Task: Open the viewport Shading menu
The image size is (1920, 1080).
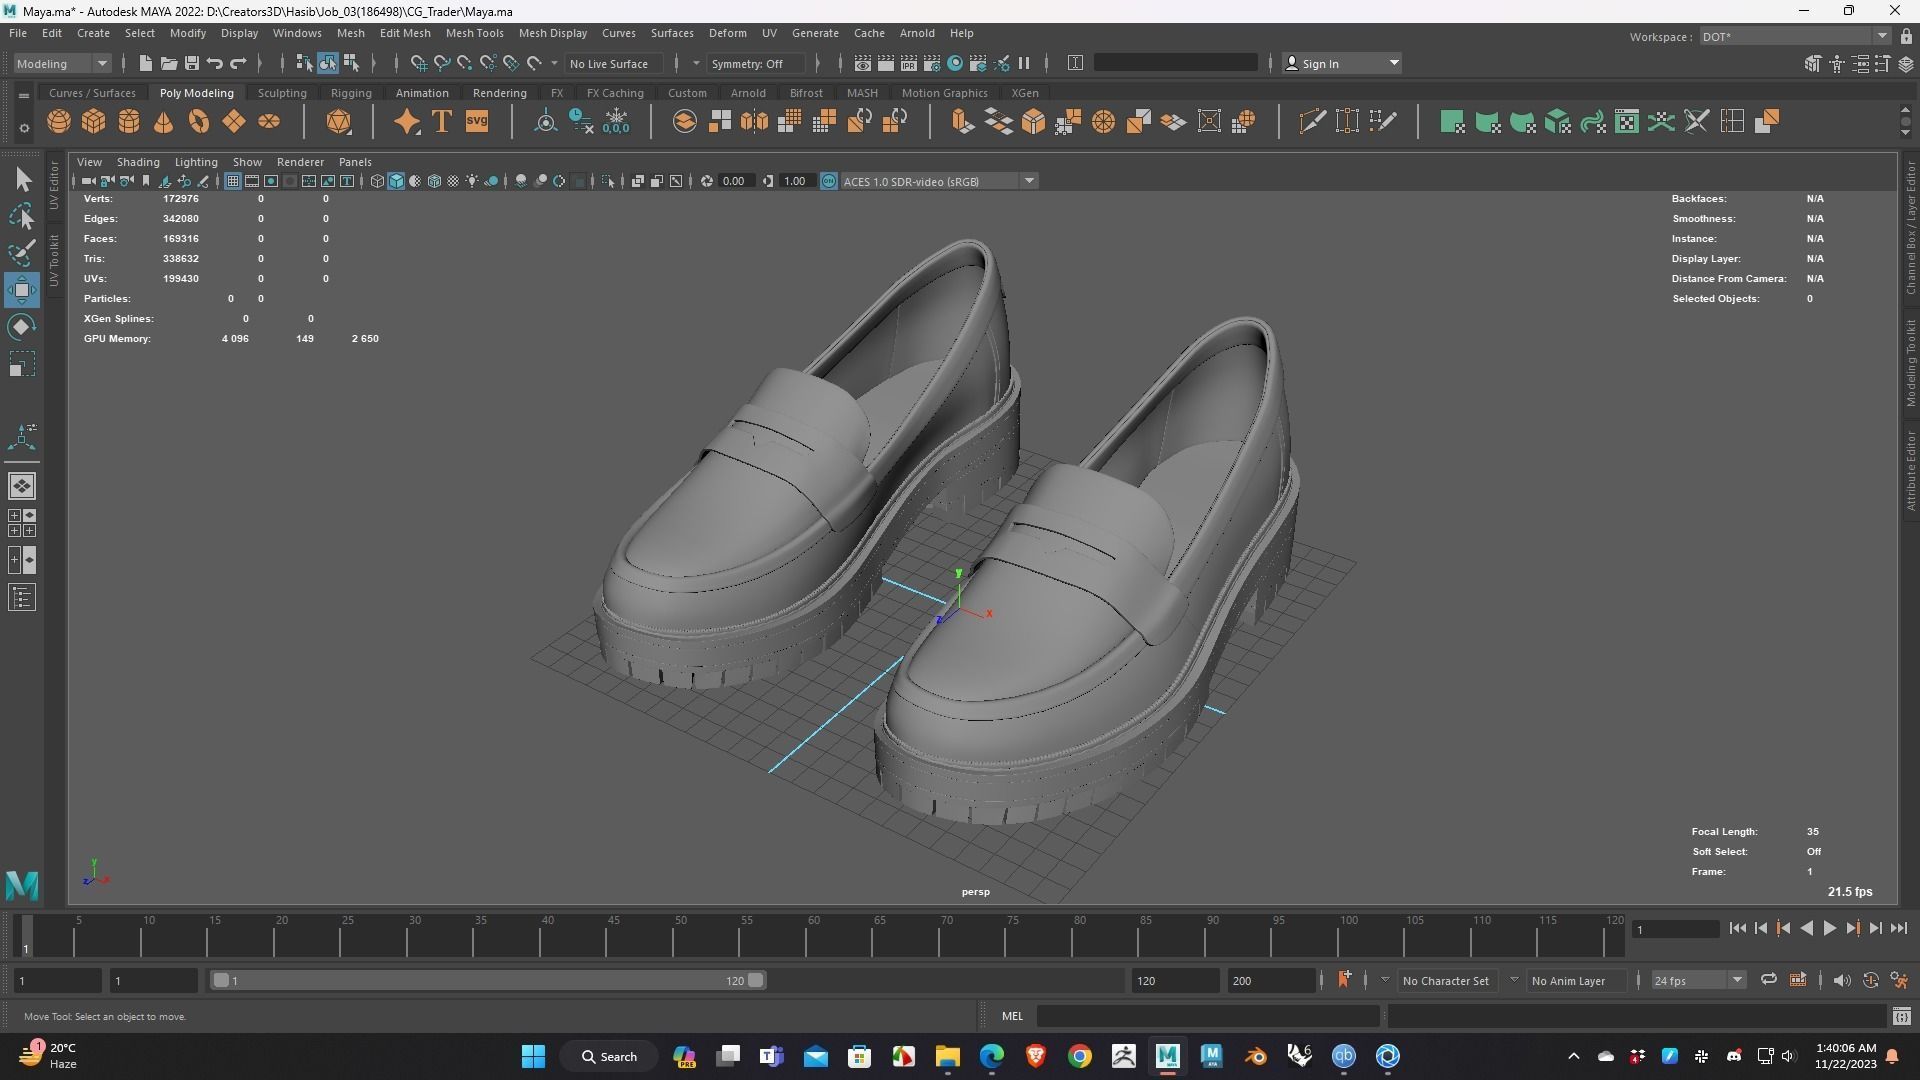Action: coord(138,162)
